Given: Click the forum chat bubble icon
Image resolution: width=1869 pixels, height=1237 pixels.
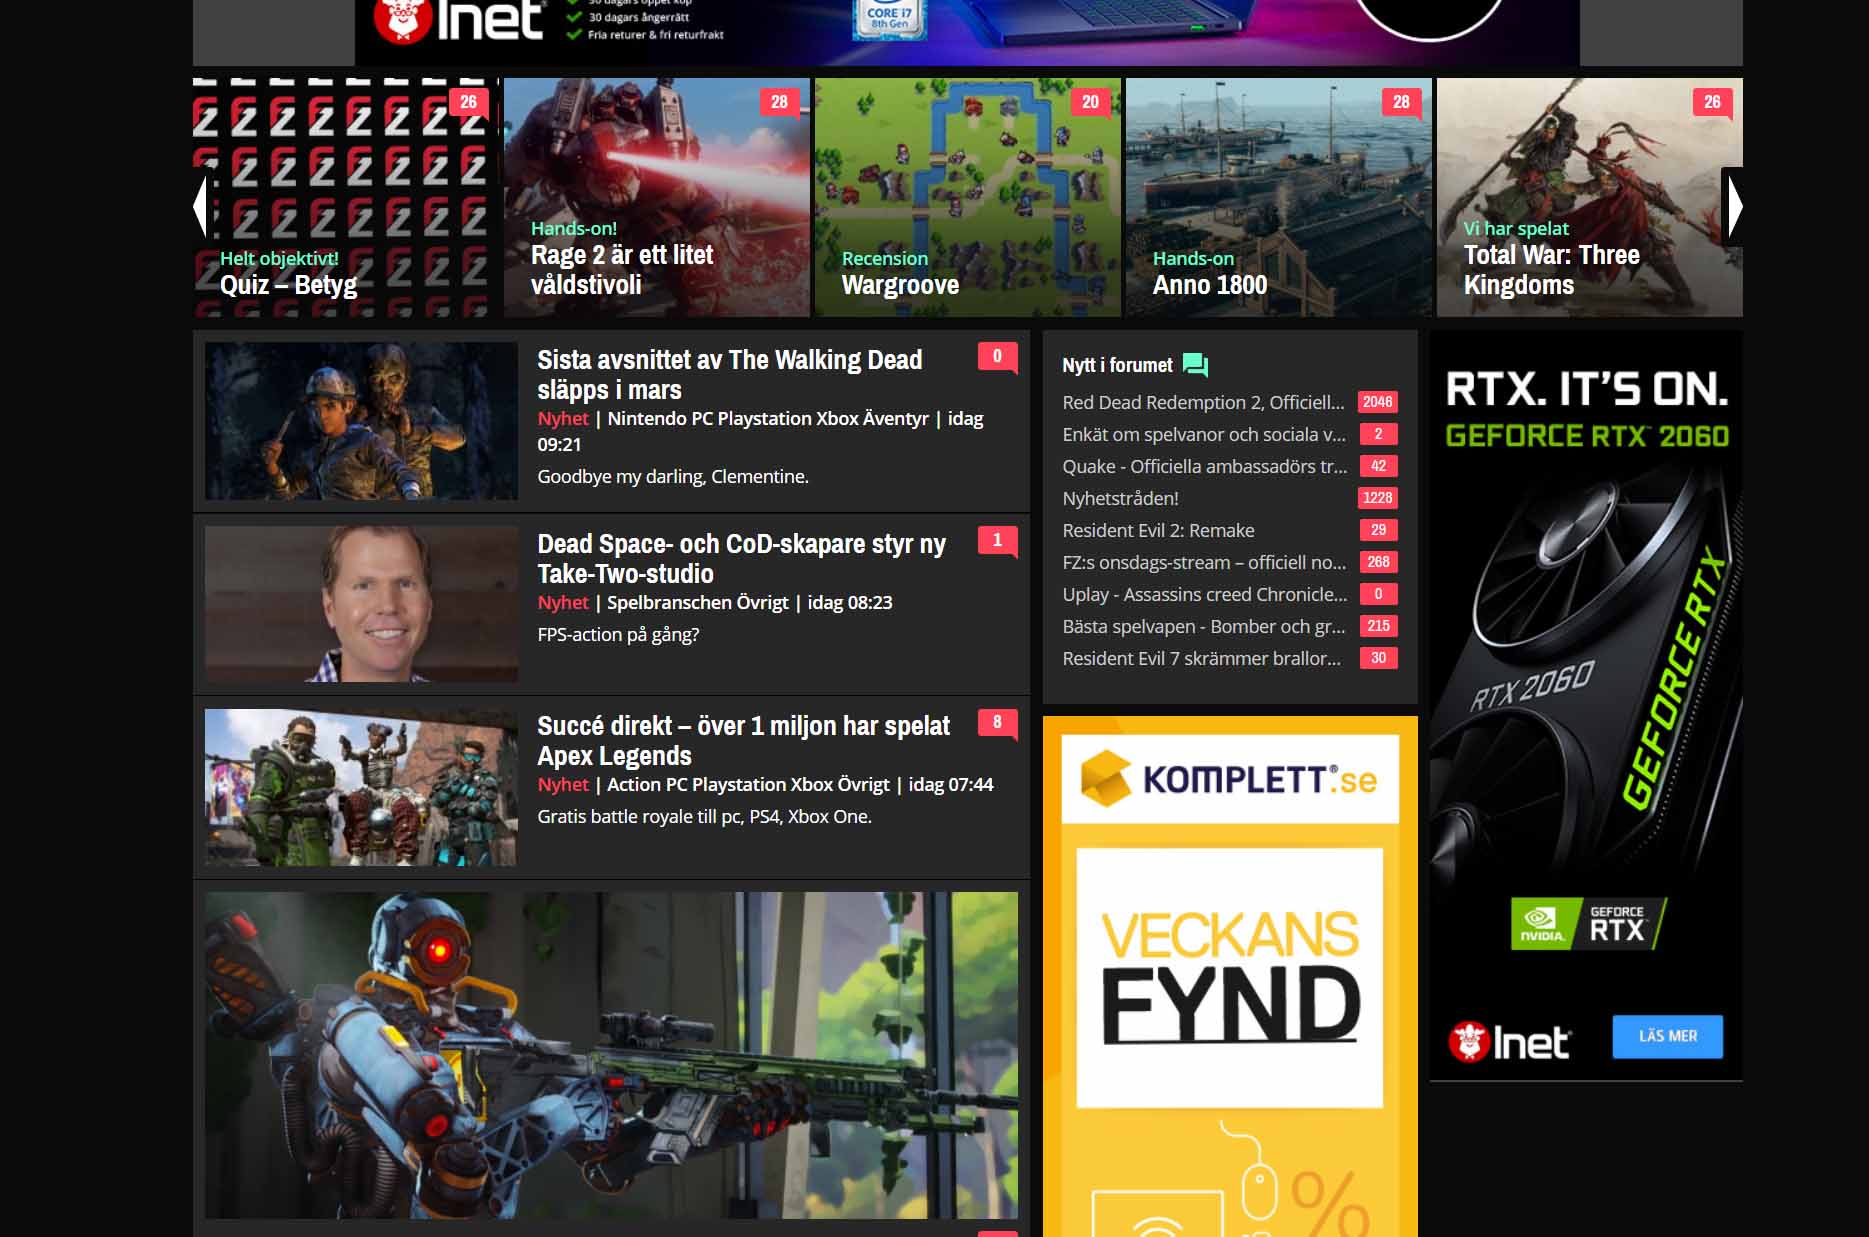Looking at the screenshot, I should pyautogui.click(x=1195, y=365).
